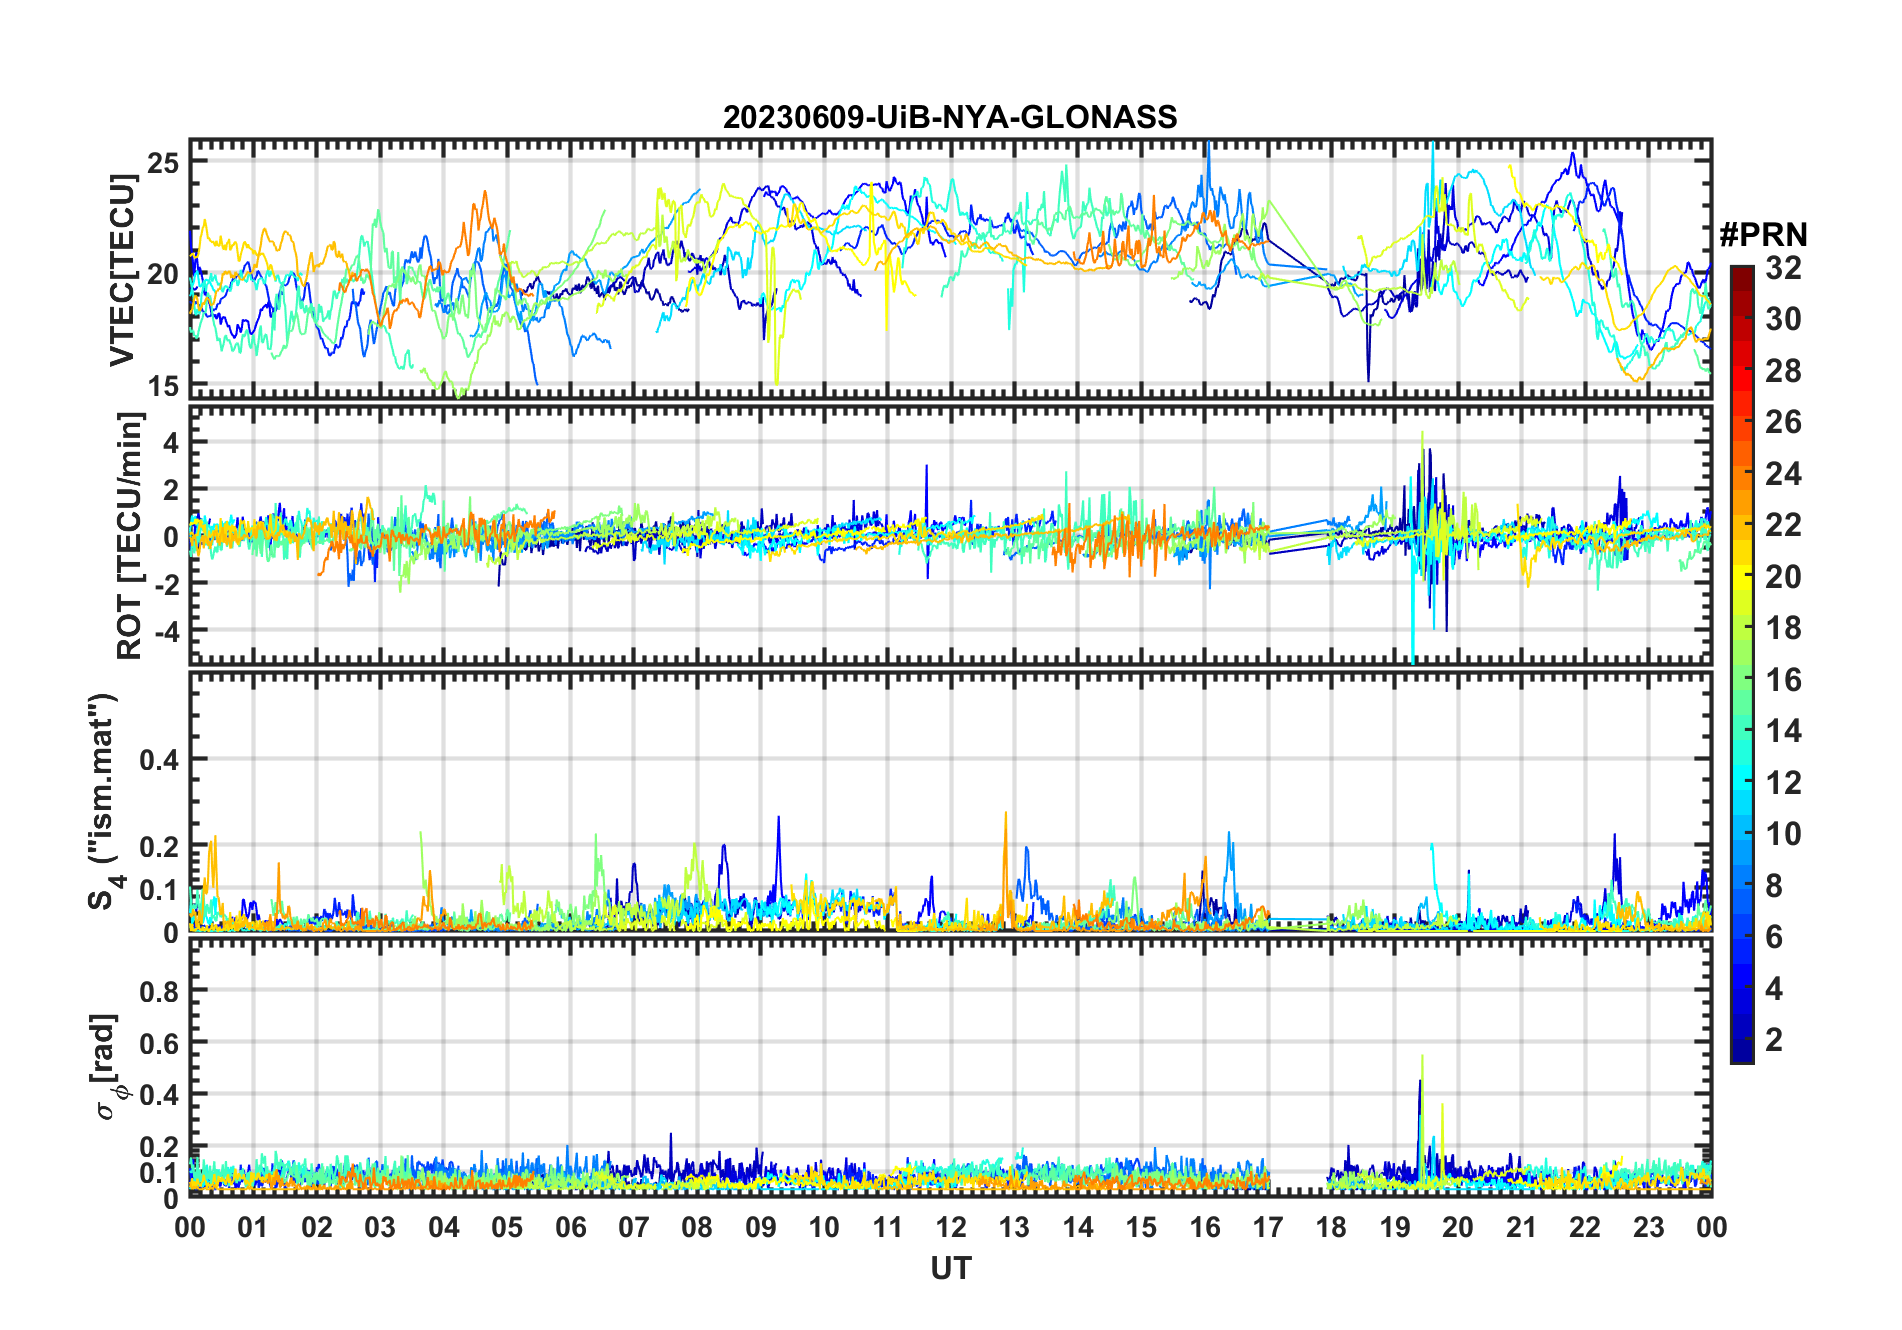
Task: Click the VTEC[TECU] y-axis label
Action: pyautogui.click(x=122, y=270)
